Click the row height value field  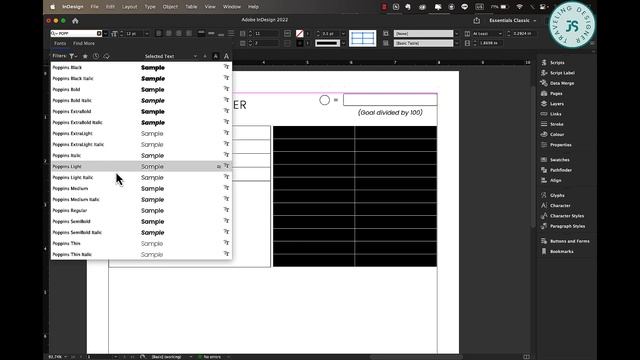[x=523, y=33]
